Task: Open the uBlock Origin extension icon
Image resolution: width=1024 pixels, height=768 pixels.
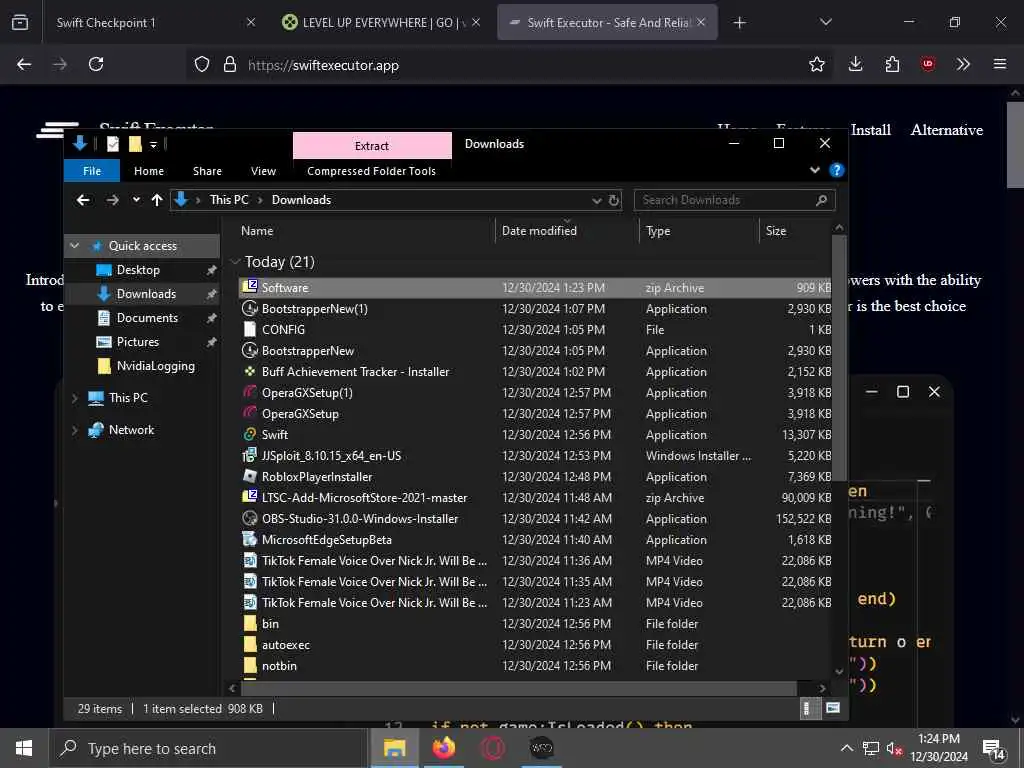Action: (928, 64)
